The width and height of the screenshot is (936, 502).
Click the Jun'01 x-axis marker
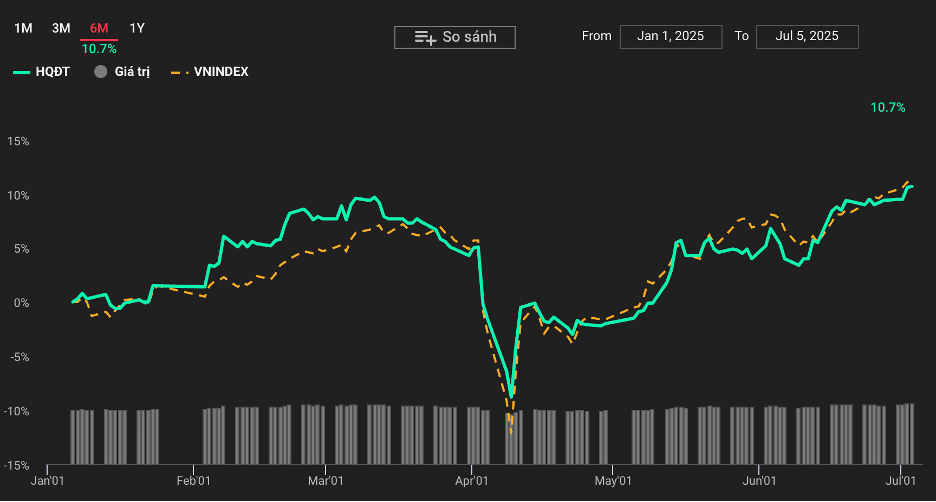point(759,481)
